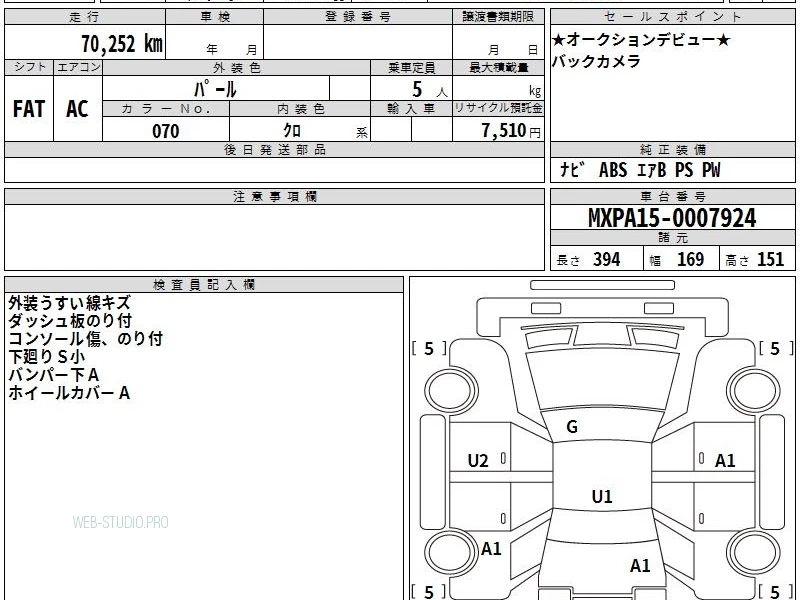Click the エアB airbag equipment entry

coord(652,170)
